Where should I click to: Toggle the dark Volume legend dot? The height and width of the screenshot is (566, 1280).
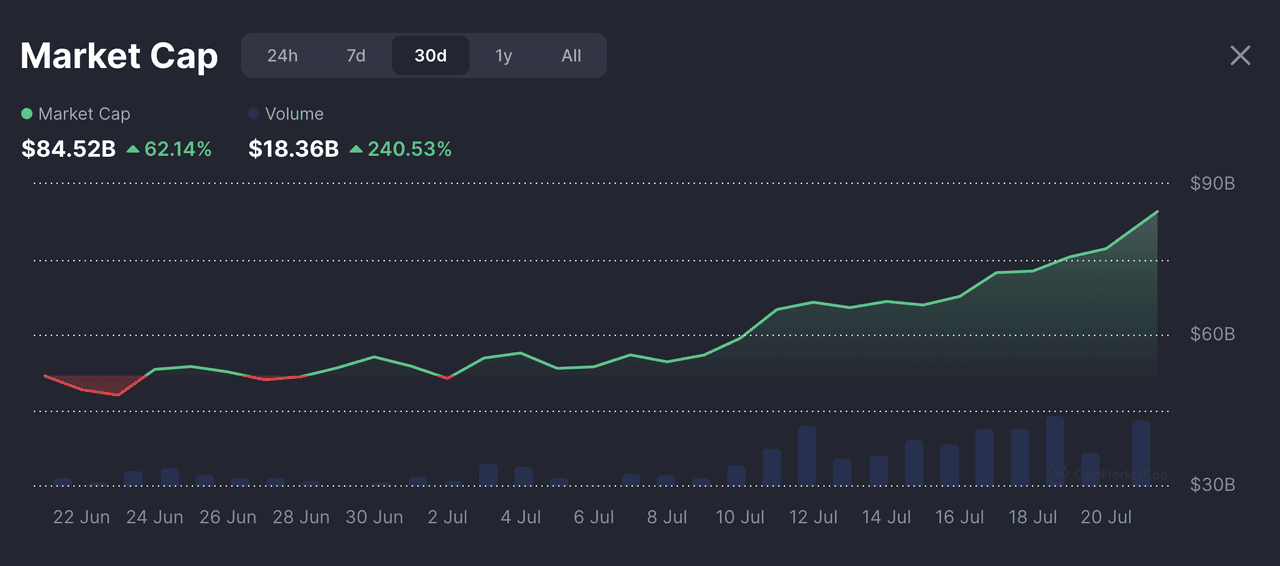[x=254, y=114]
